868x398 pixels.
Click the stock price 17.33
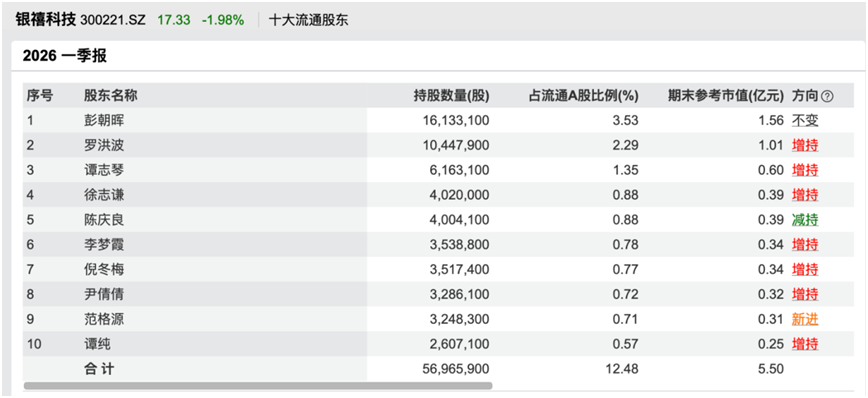pyautogui.click(x=174, y=20)
